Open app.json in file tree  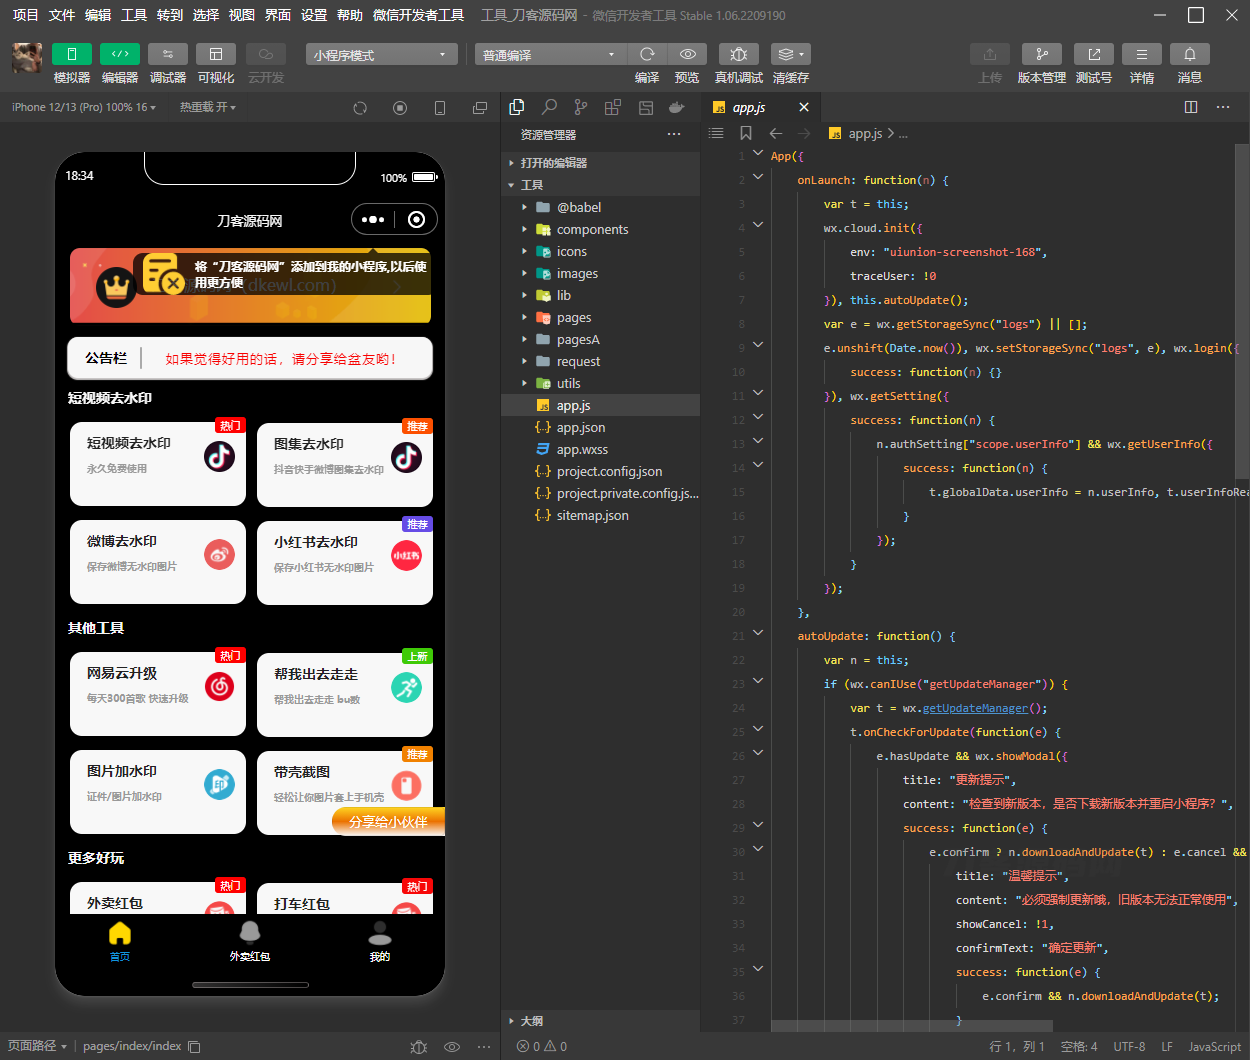(581, 427)
